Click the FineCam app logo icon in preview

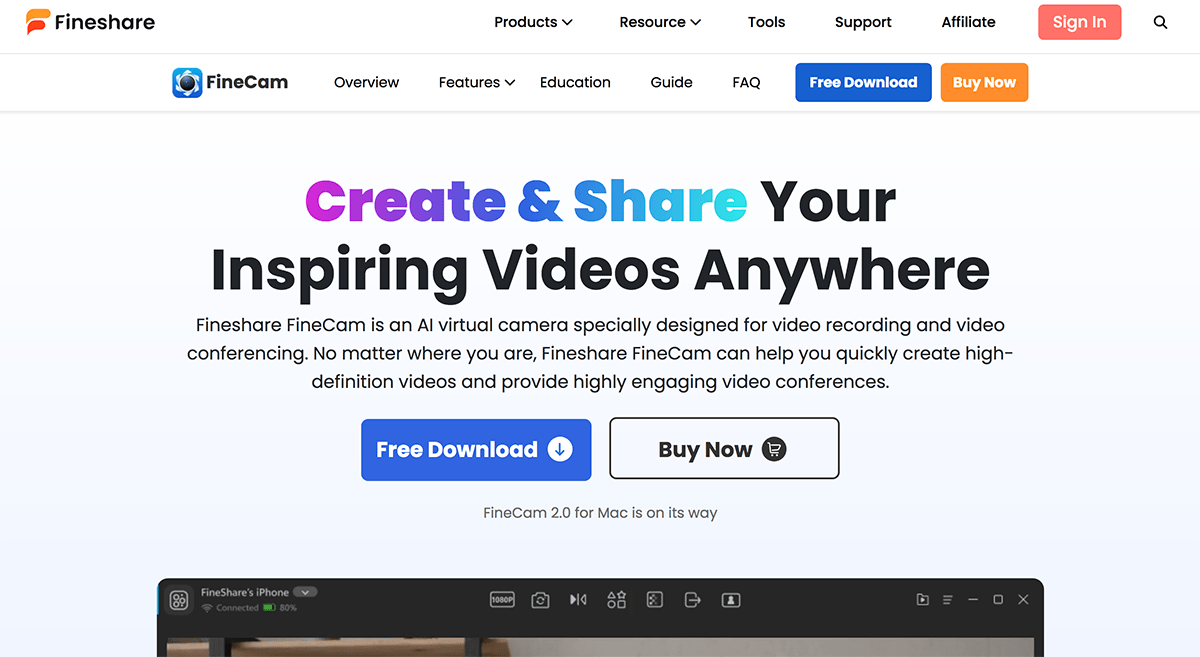pos(179,600)
